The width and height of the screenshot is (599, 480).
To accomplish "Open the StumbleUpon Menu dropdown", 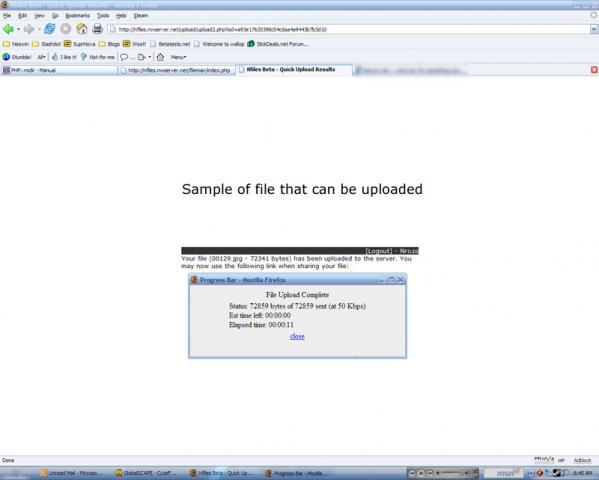I will click(178, 57).
